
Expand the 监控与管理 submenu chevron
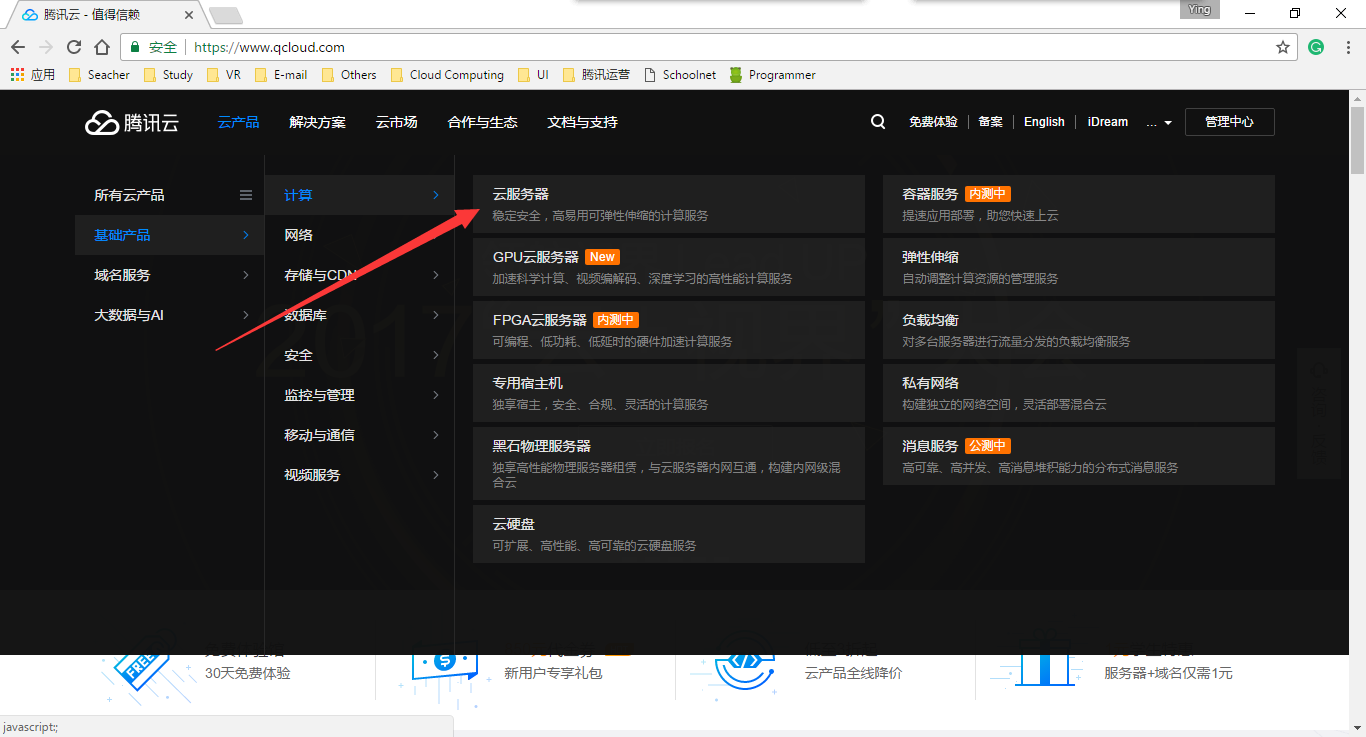[x=436, y=395]
